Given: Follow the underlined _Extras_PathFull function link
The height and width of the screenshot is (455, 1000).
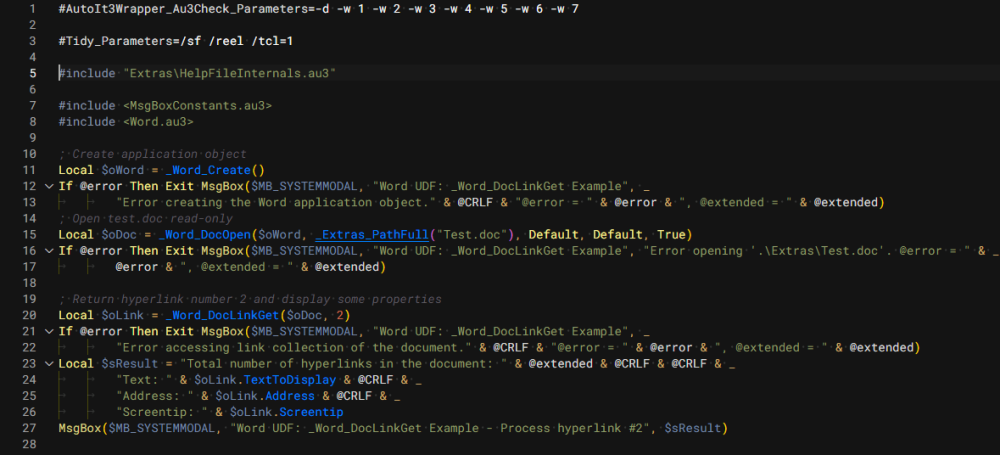Looking at the screenshot, I should 371,235.
